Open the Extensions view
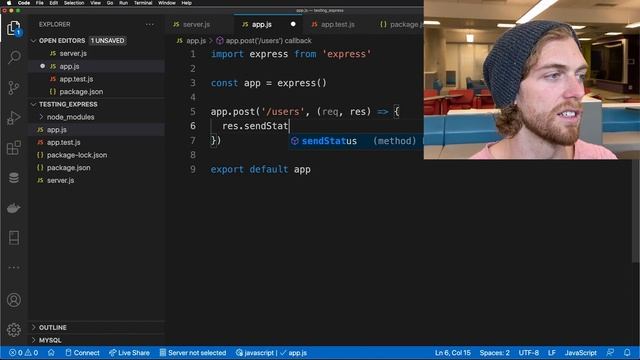Image resolution: width=640 pixels, height=360 pixels. click(14, 148)
